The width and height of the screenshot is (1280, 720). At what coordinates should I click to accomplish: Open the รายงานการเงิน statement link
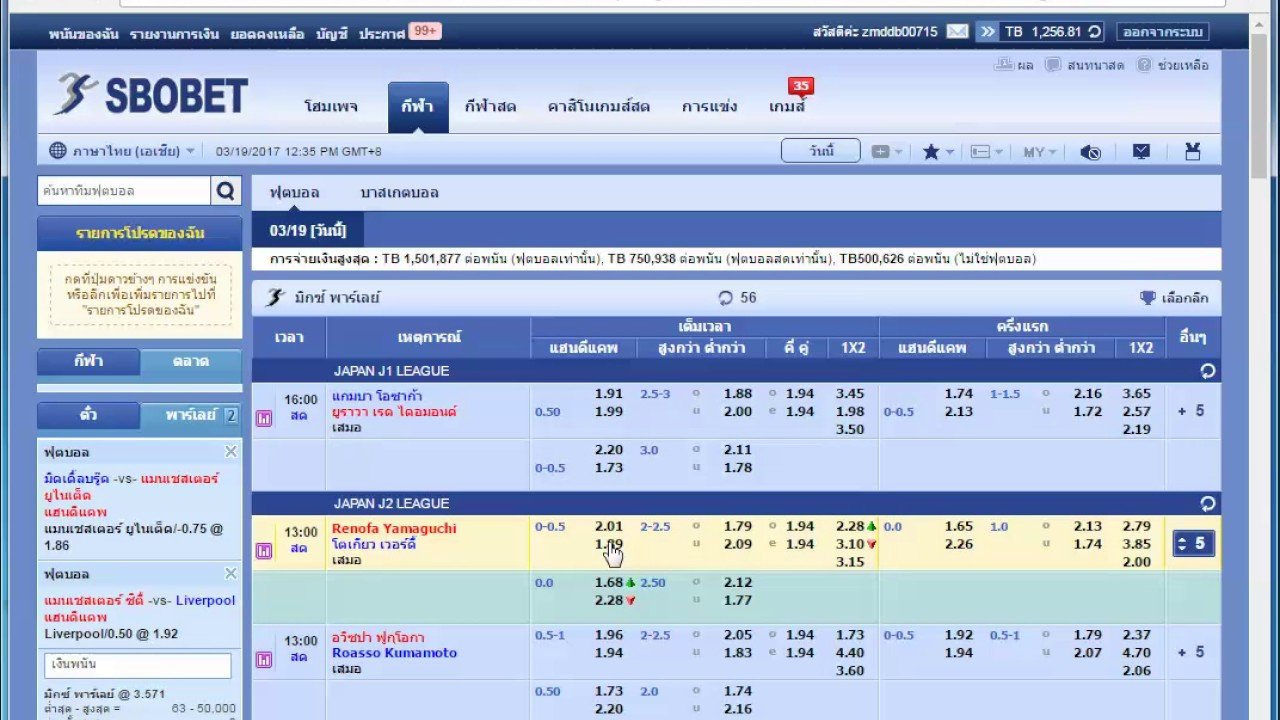175,33
